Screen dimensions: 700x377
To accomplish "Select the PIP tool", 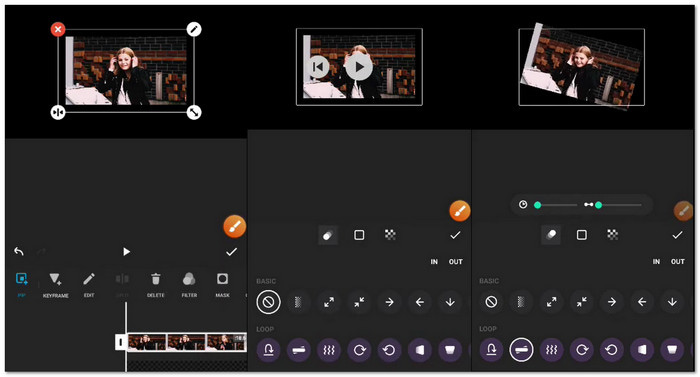I will pos(21,284).
